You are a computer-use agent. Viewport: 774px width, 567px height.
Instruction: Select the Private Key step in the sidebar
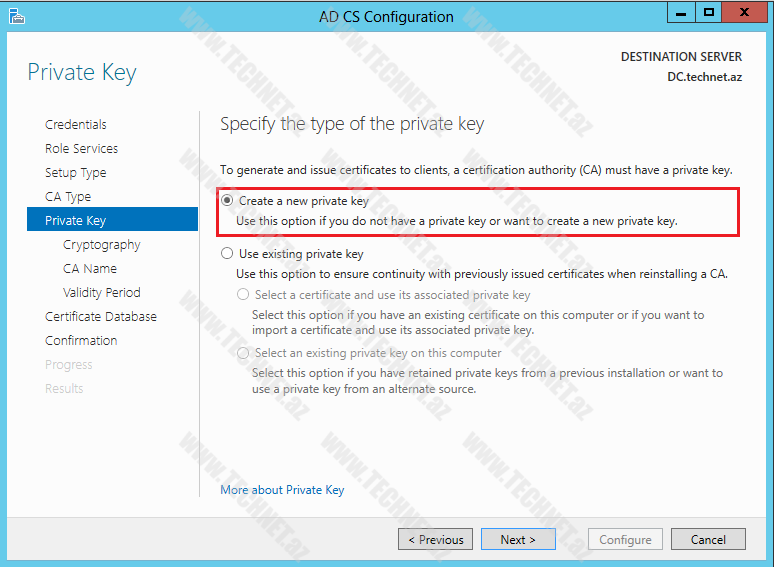click(75, 221)
